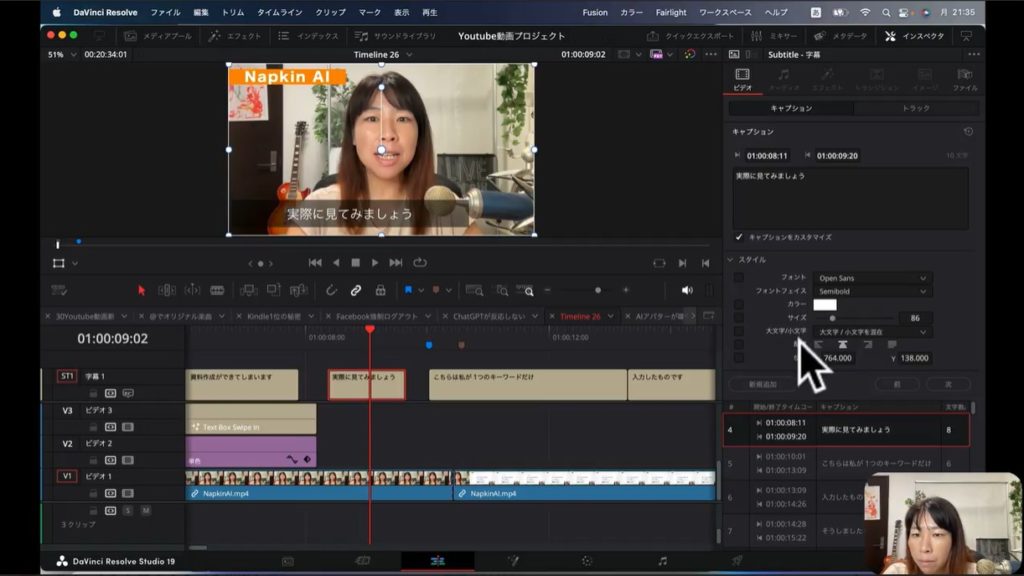Open the フォント Open Sans dropdown
This screenshot has height=576, width=1024.
pyautogui.click(x=871, y=278)
